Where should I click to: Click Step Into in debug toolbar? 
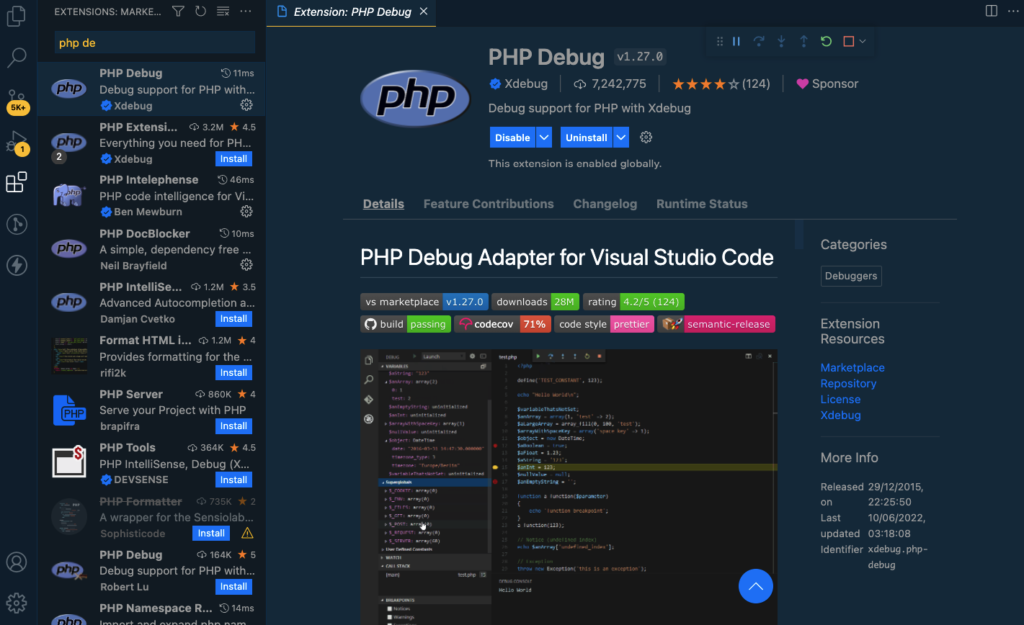pos(781,41)
